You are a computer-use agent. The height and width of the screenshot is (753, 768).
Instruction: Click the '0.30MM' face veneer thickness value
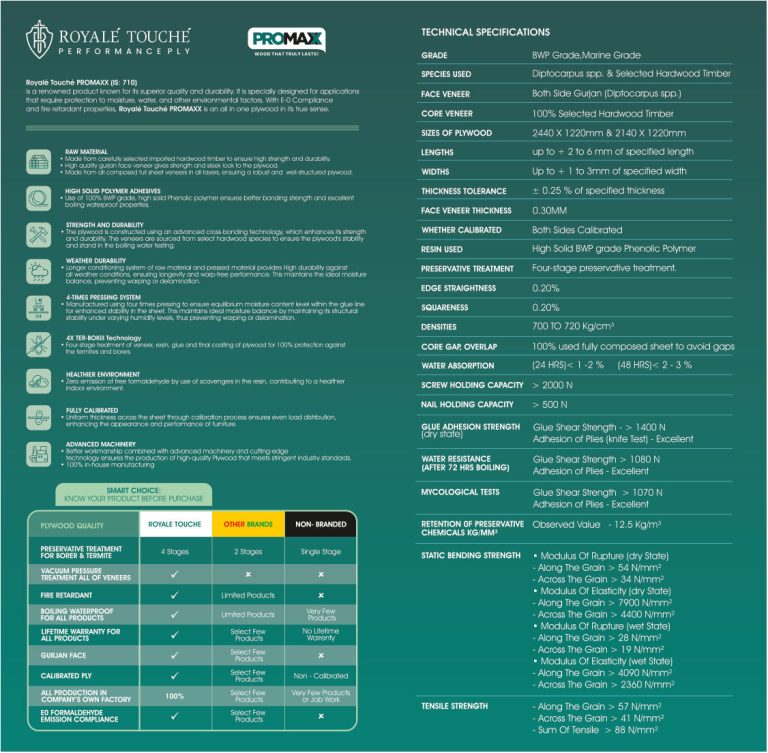click(x=550, y=211)
